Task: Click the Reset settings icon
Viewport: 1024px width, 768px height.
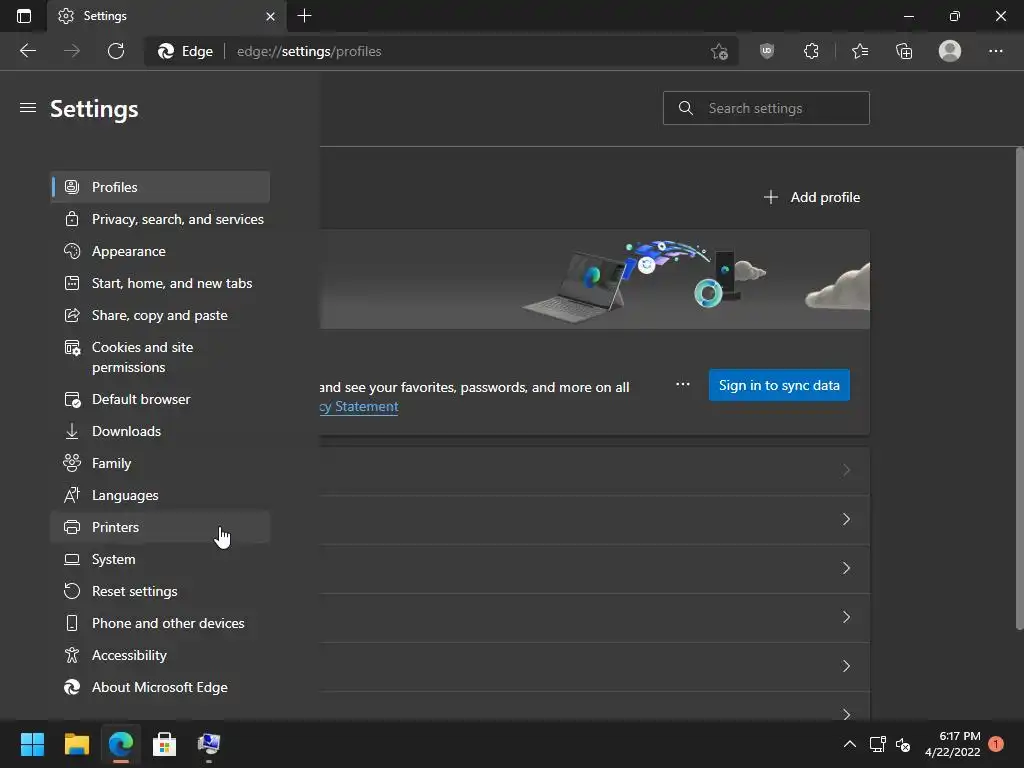Action: point(72,591)
